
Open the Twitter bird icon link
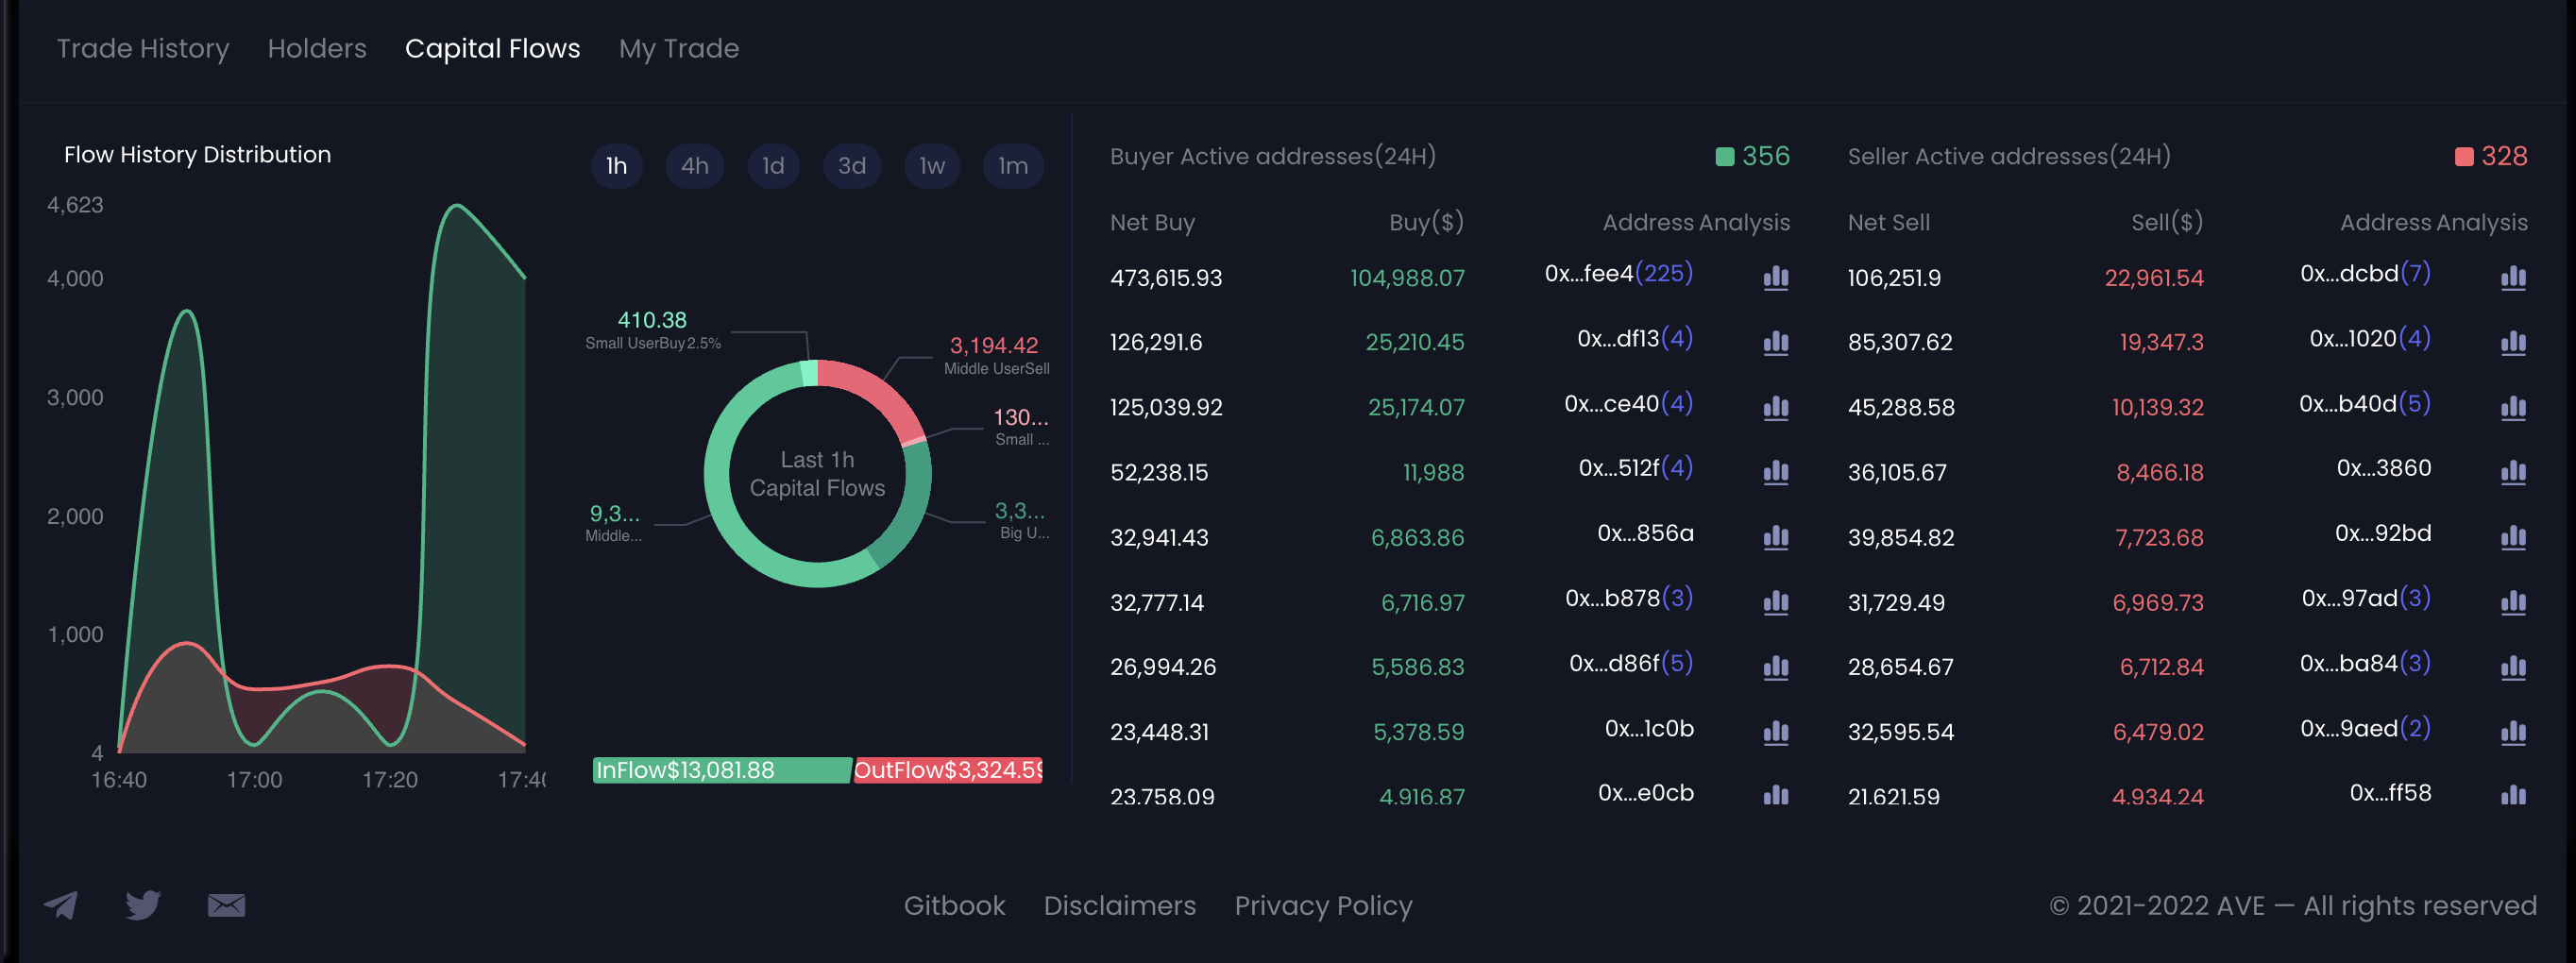tap(143, 905)
